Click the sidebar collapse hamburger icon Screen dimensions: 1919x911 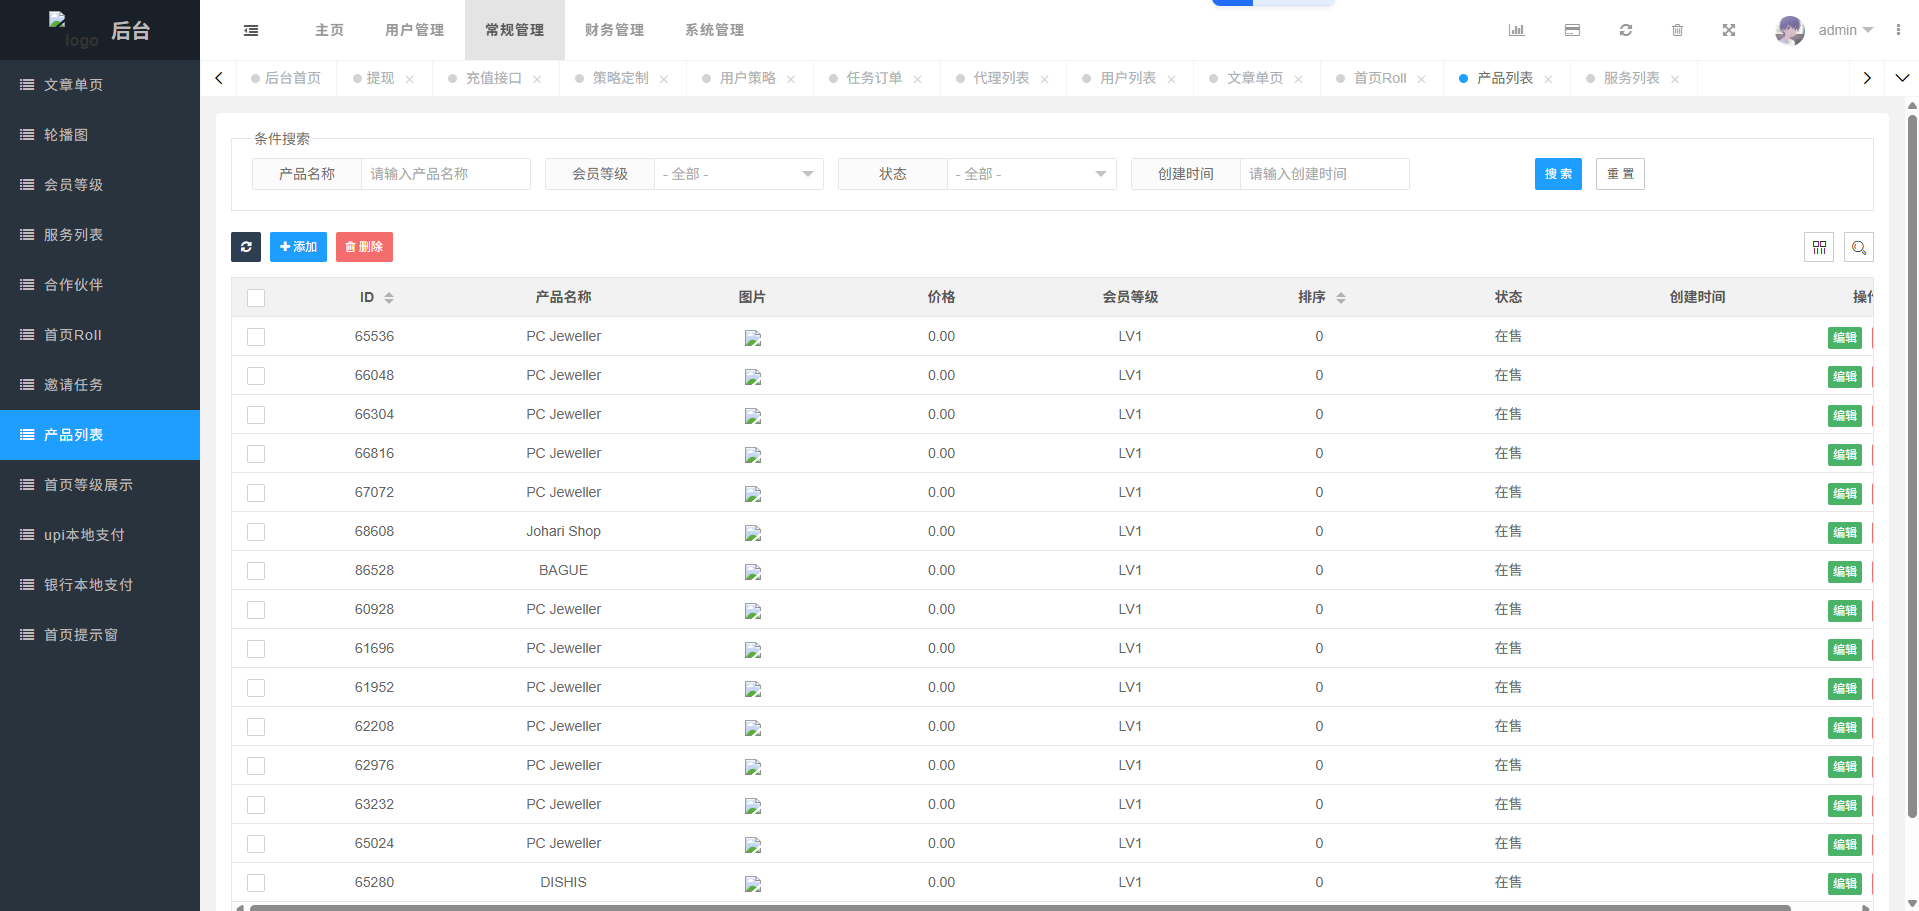coord(251,30)
